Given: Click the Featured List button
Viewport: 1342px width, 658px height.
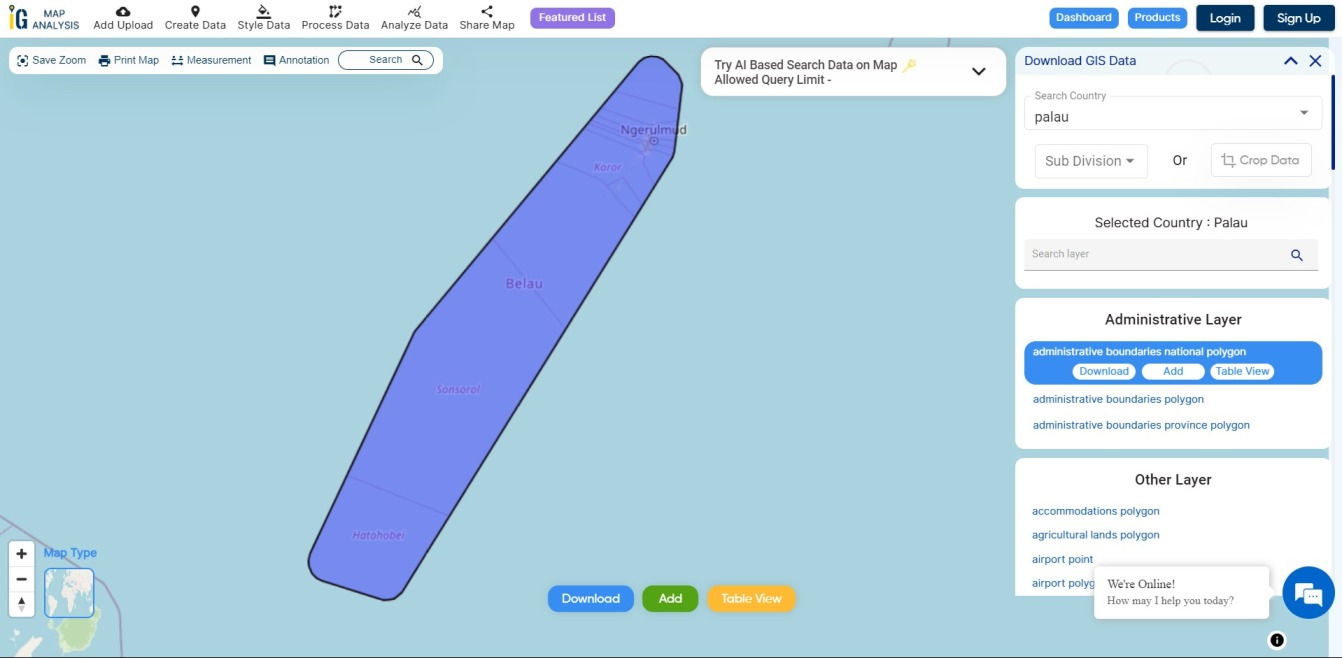Looking at the screenshot, I should click(572, 18).
